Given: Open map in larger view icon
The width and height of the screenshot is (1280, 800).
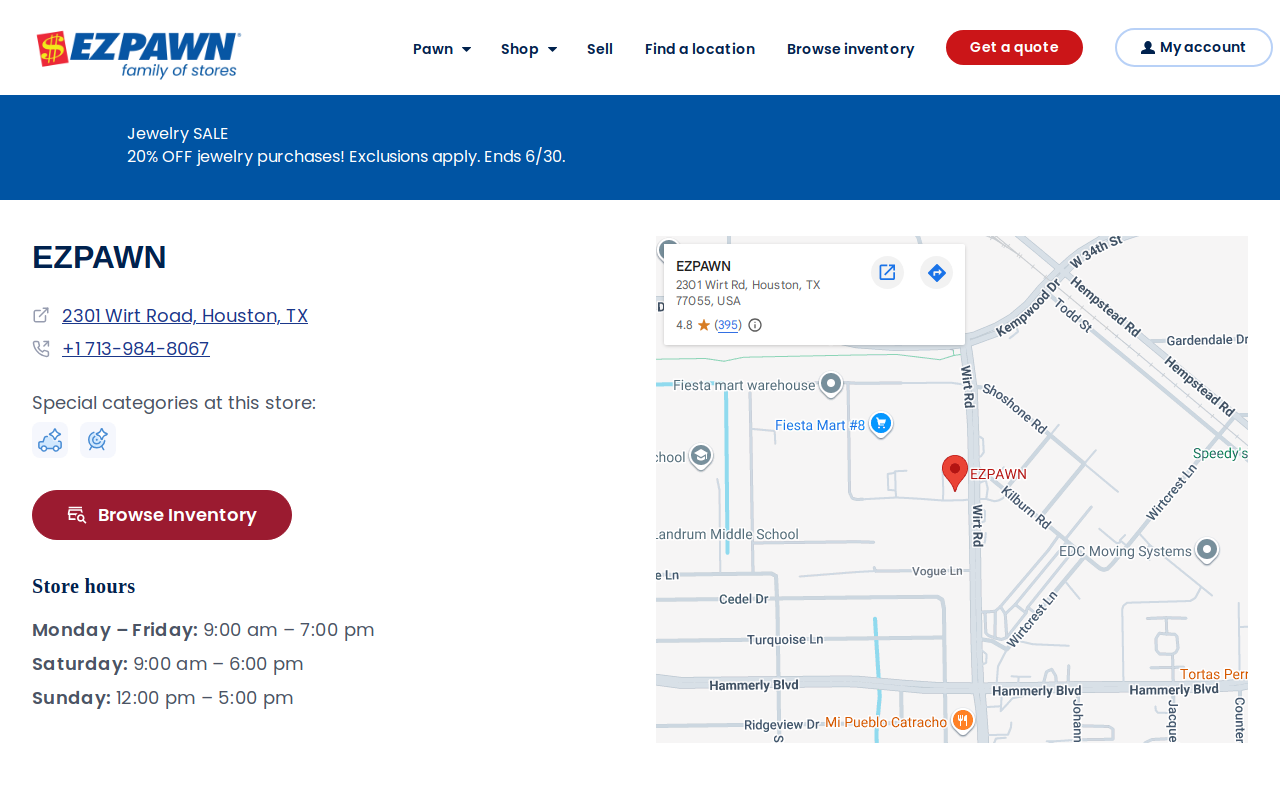Looking at the screenshot, I should click(x=887, y=272).
